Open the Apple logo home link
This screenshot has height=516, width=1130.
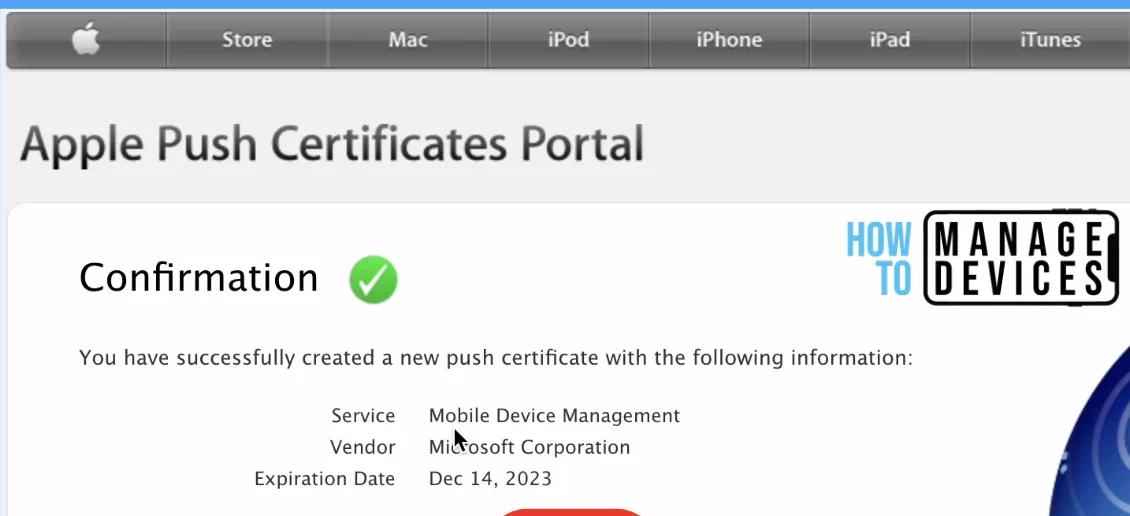pyautogui.click(x=86, y=40)
